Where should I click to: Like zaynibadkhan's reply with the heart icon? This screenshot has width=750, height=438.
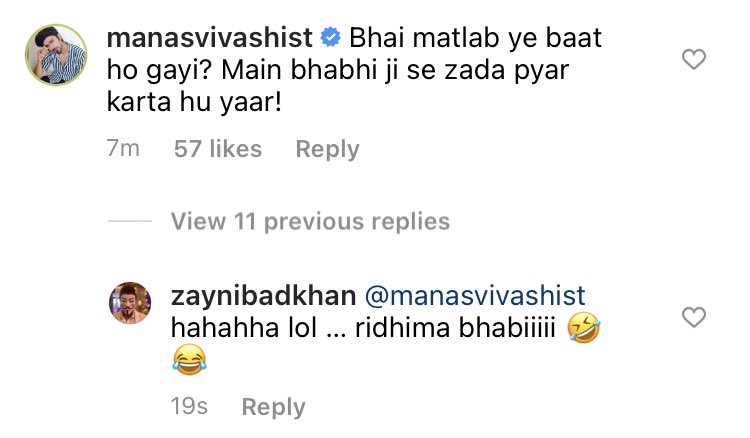pos(694,317)
